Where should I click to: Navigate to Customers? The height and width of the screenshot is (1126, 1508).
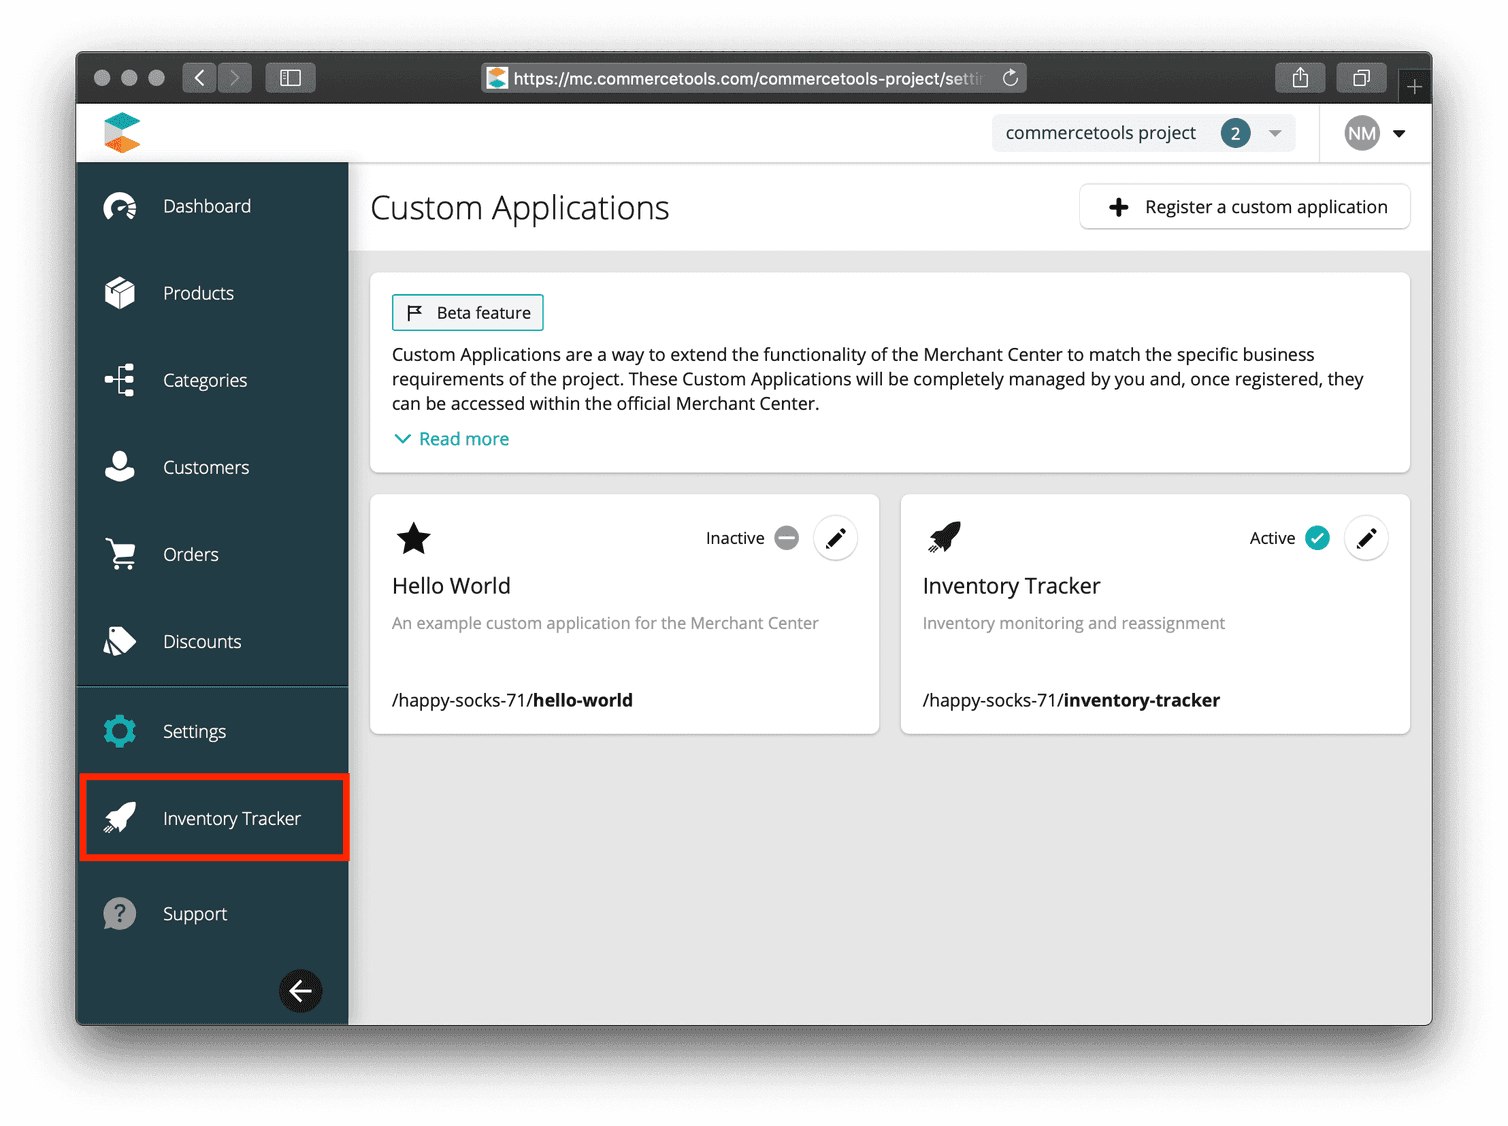(x=206, y=467)
